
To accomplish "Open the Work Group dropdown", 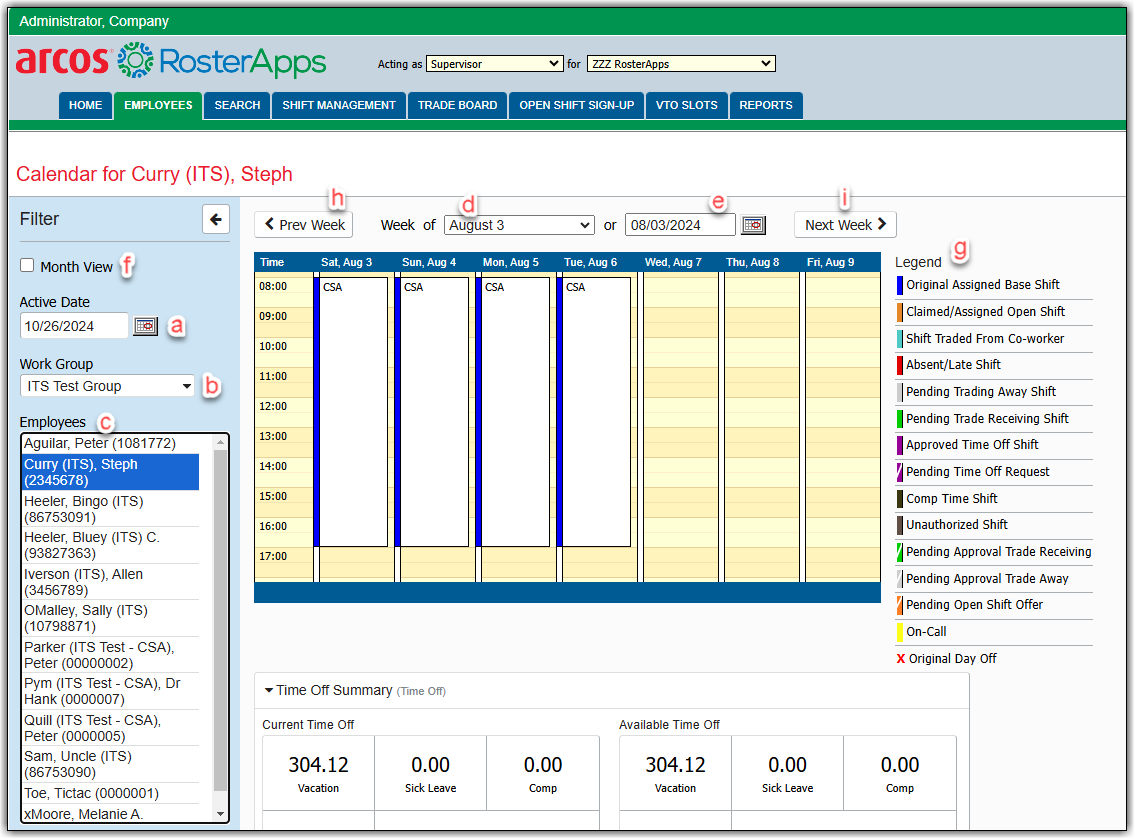I will pos(109,386).
